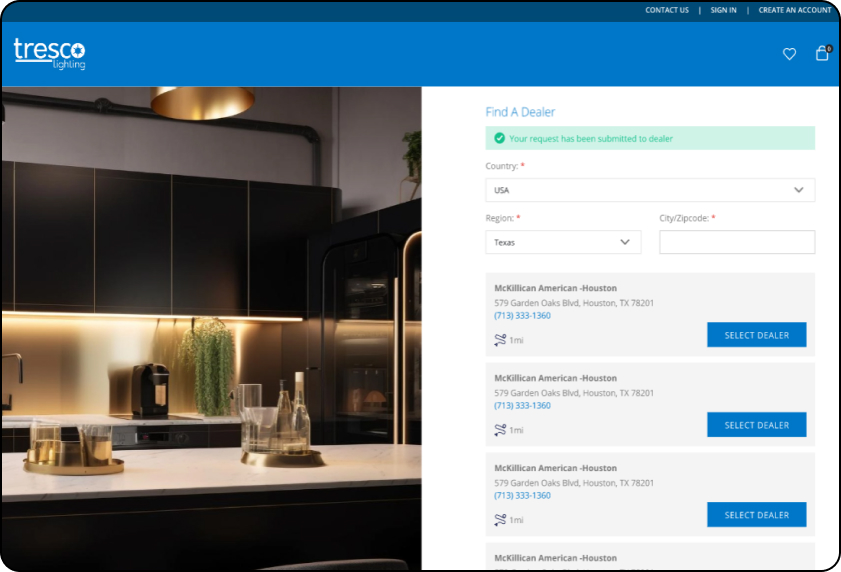Click distance route icon in second dealer card
The width and height of the screenshot is (841, 572).
pos(500,430)
